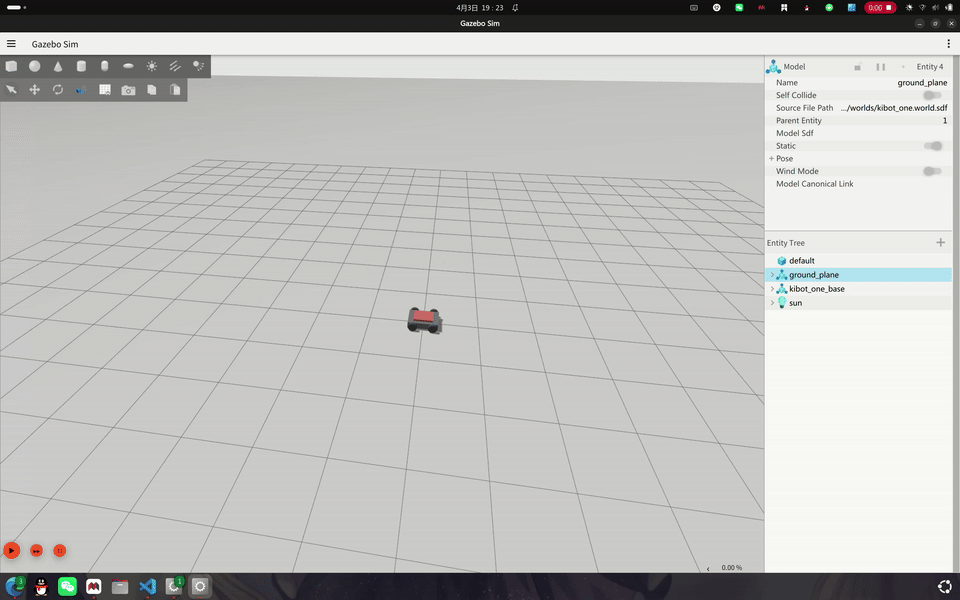Toggle the Wind Mode switch
This screenshot has width=960, height=600.
932,171
